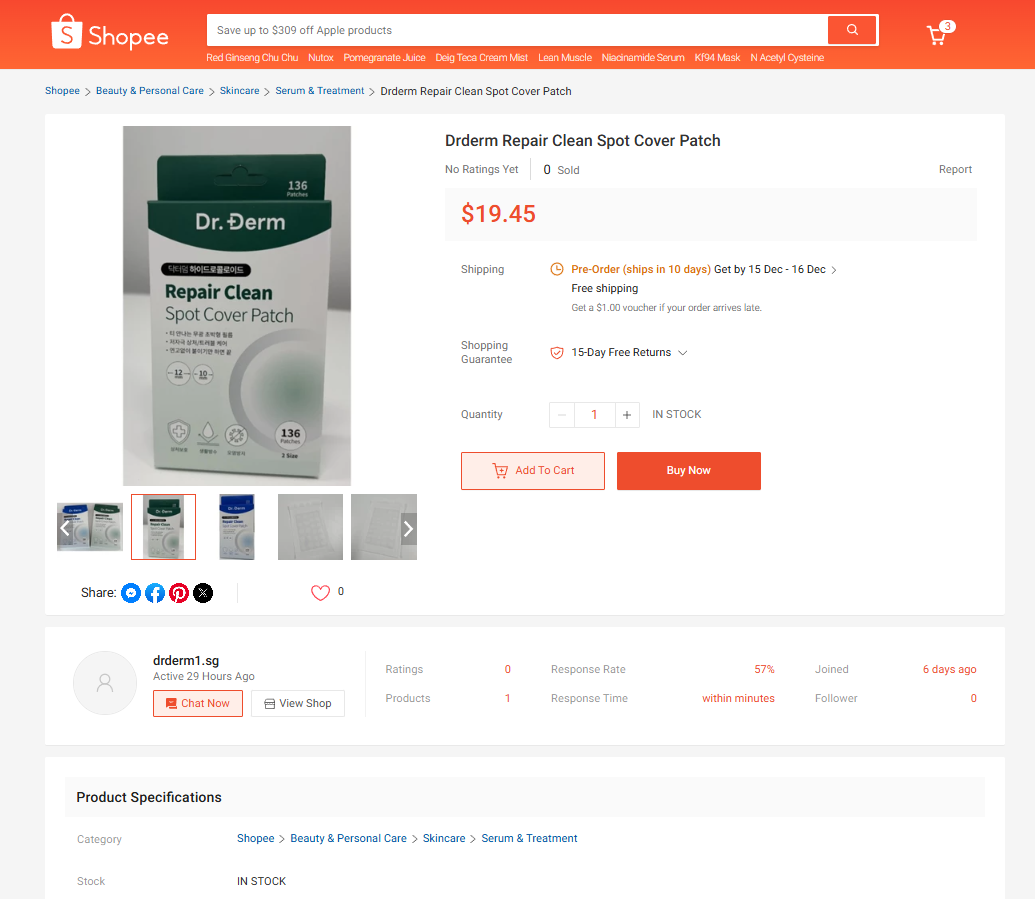
Task: Increase quantity with plus button
Action: tap(627, 415)
